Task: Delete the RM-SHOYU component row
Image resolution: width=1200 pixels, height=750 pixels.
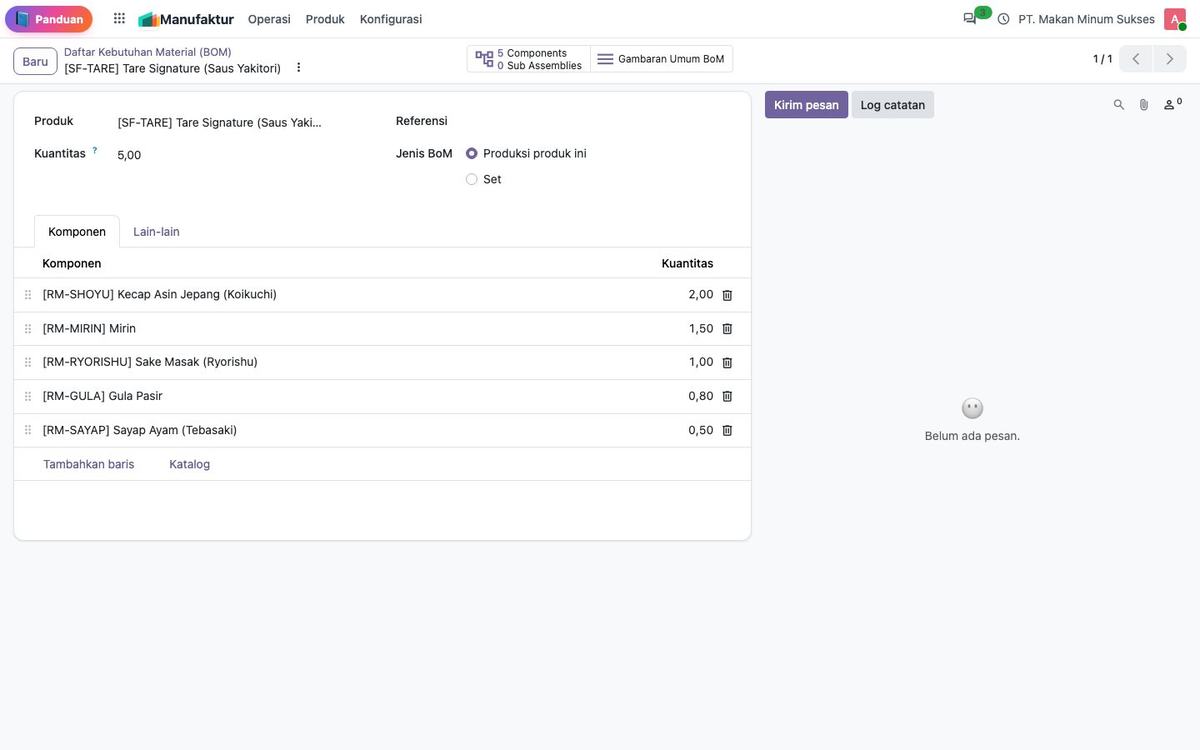Action: tap(727, 295)
